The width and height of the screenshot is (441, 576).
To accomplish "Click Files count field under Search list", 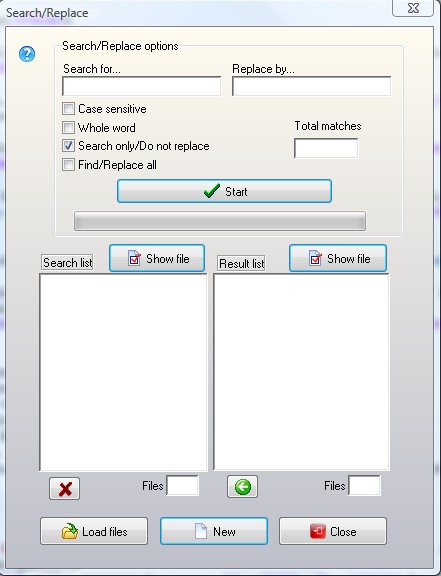I will pos(183,486).
